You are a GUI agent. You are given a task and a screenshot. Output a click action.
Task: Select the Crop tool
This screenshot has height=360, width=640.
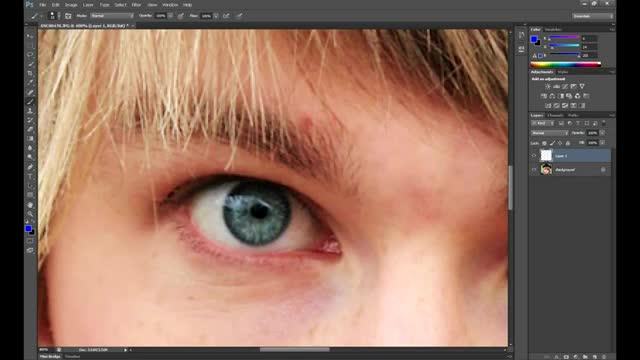tap(30, 73)
